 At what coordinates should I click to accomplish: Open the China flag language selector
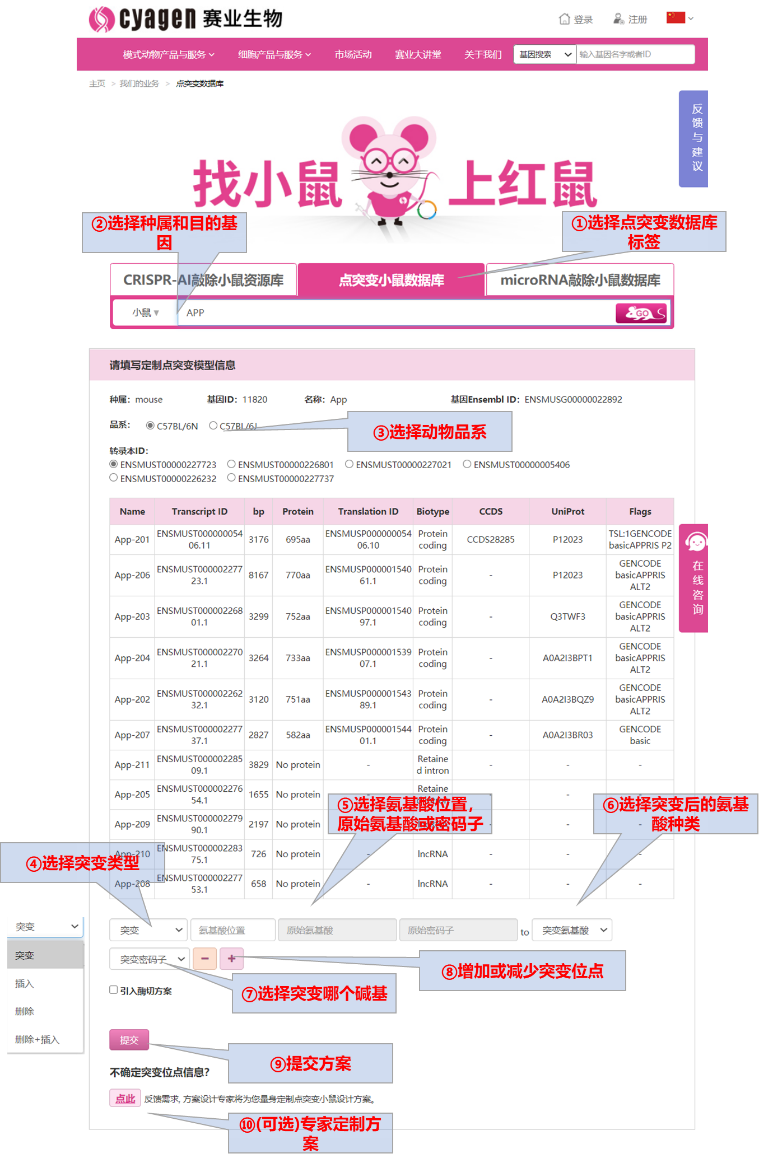tap(679, 18)
